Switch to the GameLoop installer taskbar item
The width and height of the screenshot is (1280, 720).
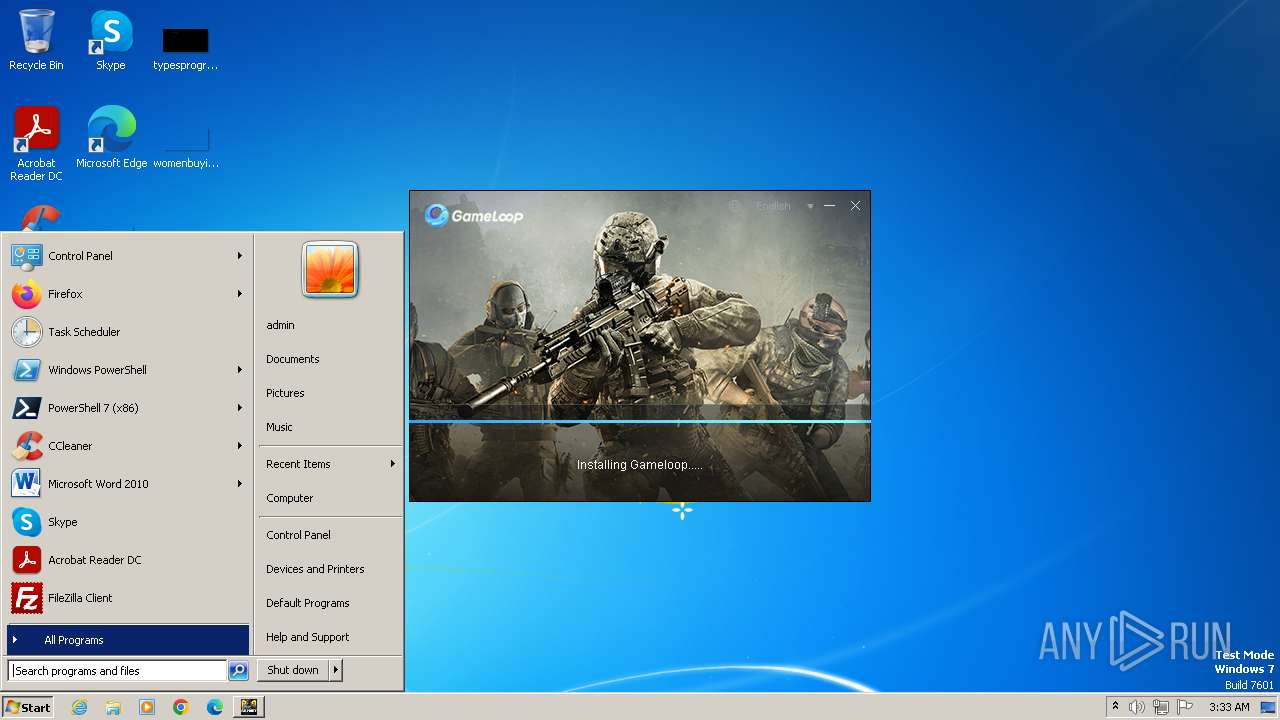249,707
